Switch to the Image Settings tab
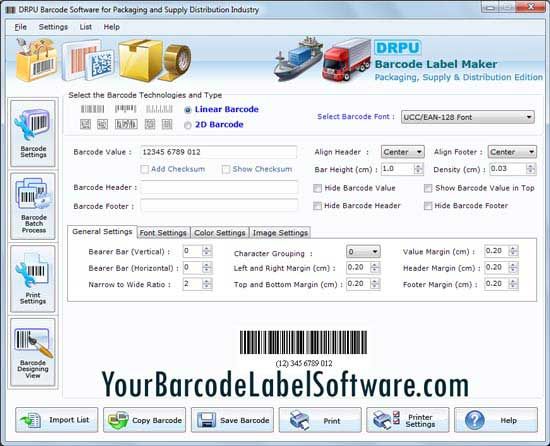 [280, 233]
